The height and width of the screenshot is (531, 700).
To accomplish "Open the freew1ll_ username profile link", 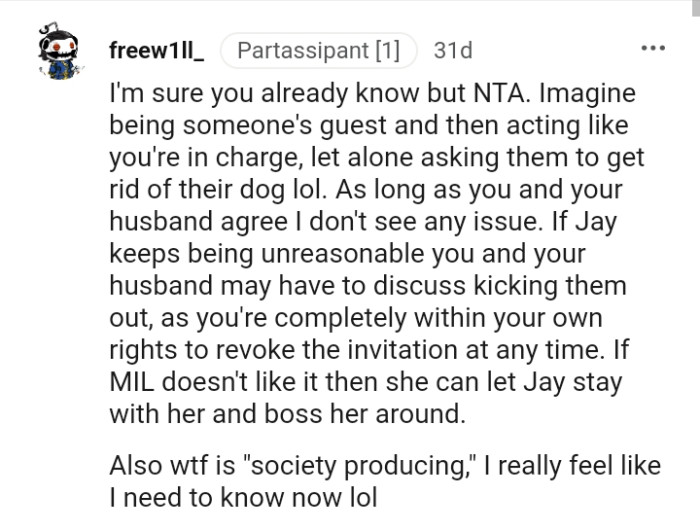I will (155, 50).
